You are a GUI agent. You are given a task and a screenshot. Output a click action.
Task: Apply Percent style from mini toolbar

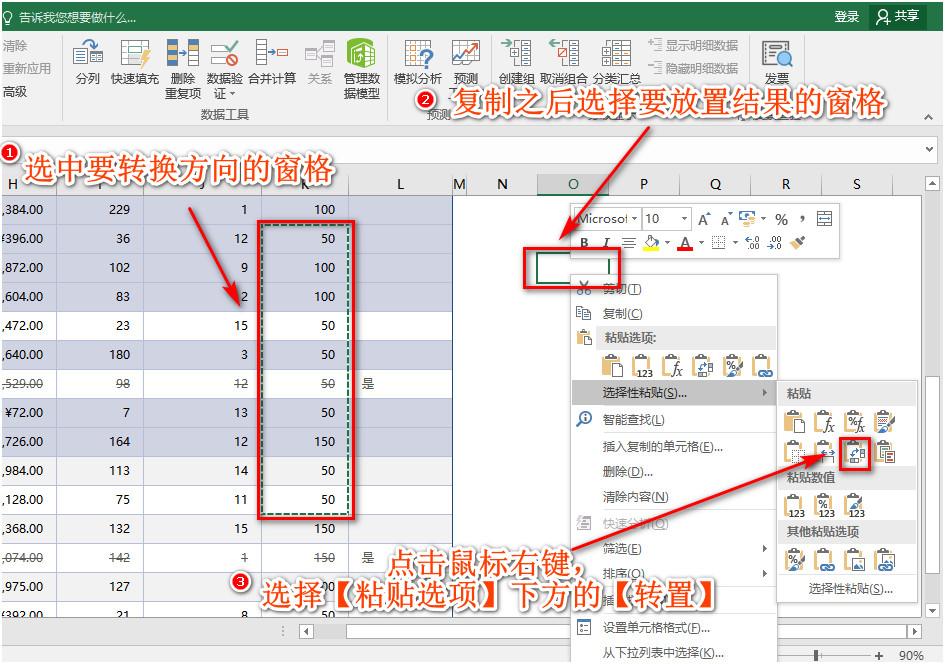(781, 219)
